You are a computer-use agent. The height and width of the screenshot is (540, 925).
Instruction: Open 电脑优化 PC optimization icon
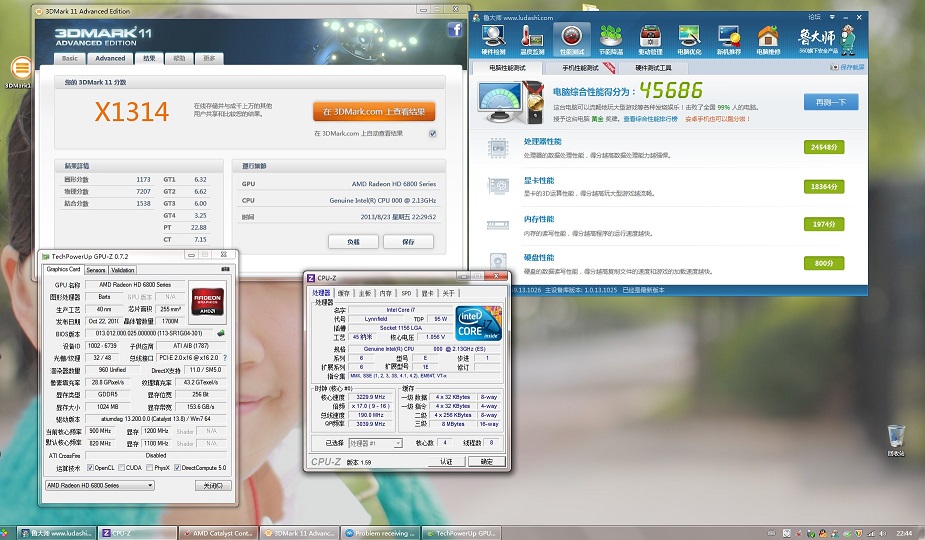(689, 40)
